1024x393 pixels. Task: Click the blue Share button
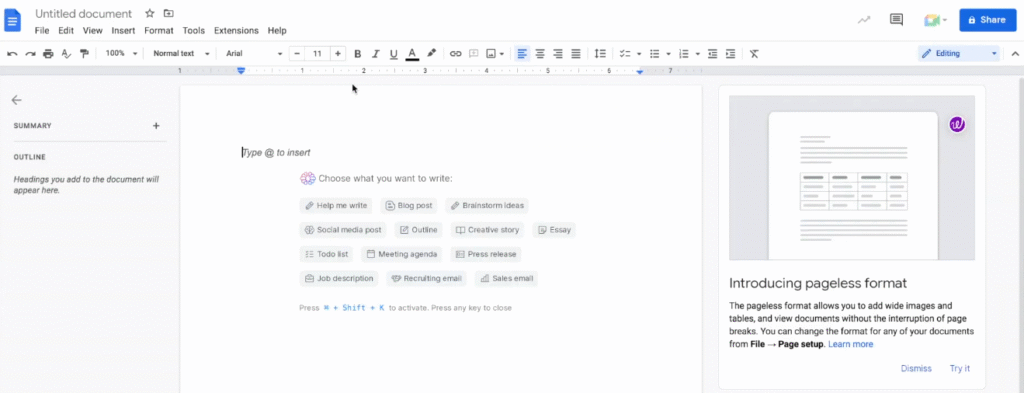tap(987, 20)
